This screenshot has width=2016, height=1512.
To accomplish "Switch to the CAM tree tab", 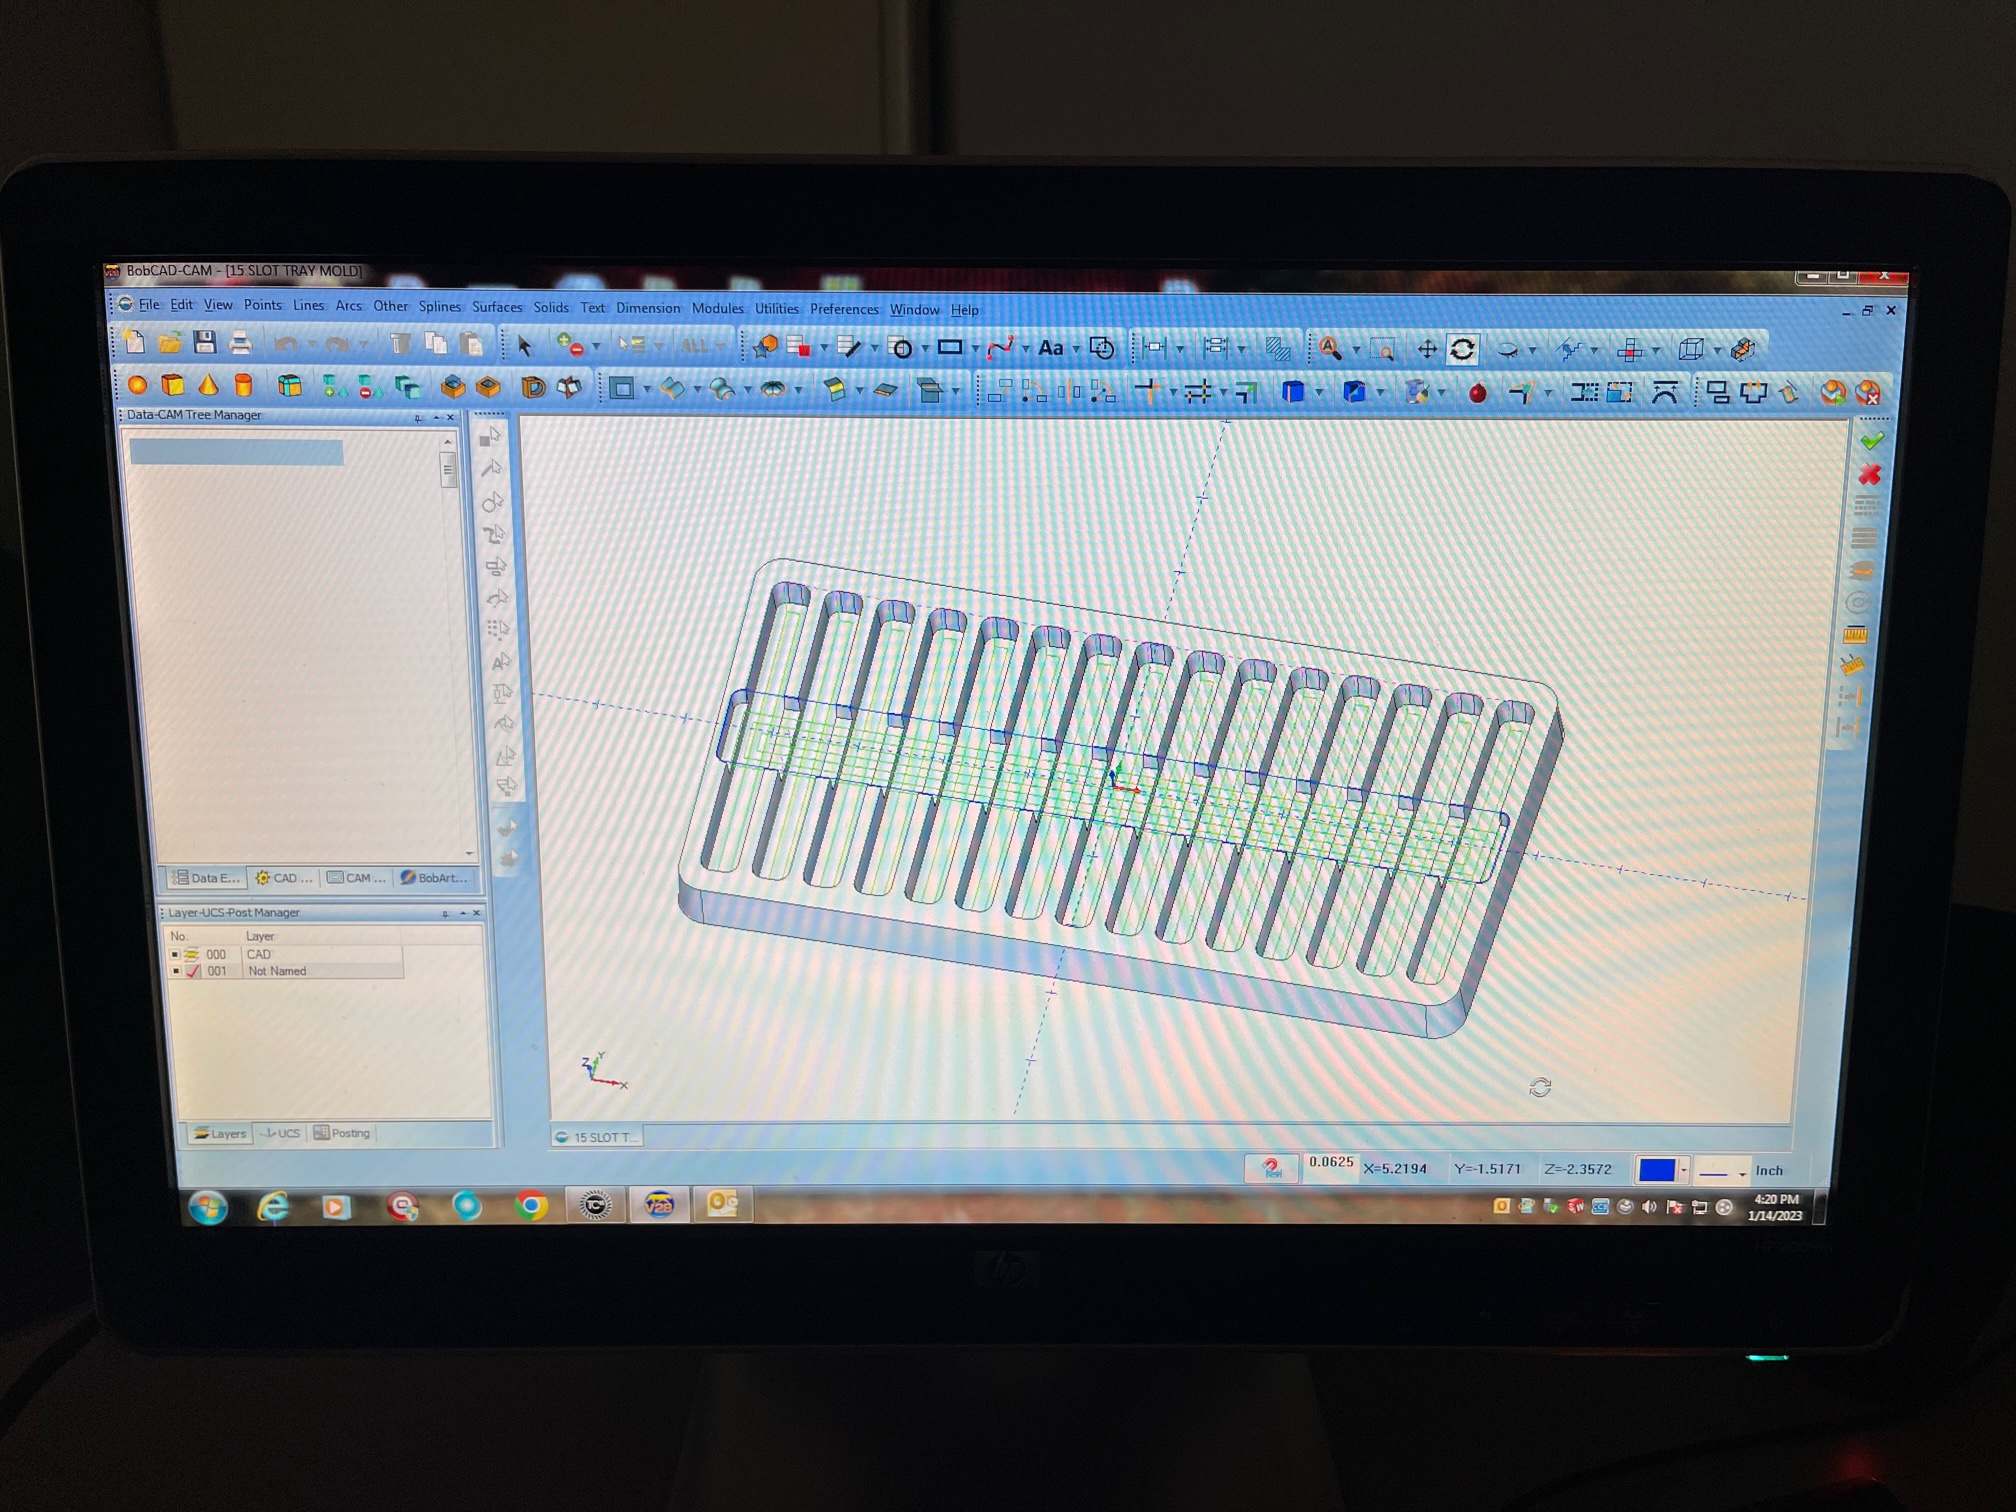I will pyautogui.click(x=357, y=878).
